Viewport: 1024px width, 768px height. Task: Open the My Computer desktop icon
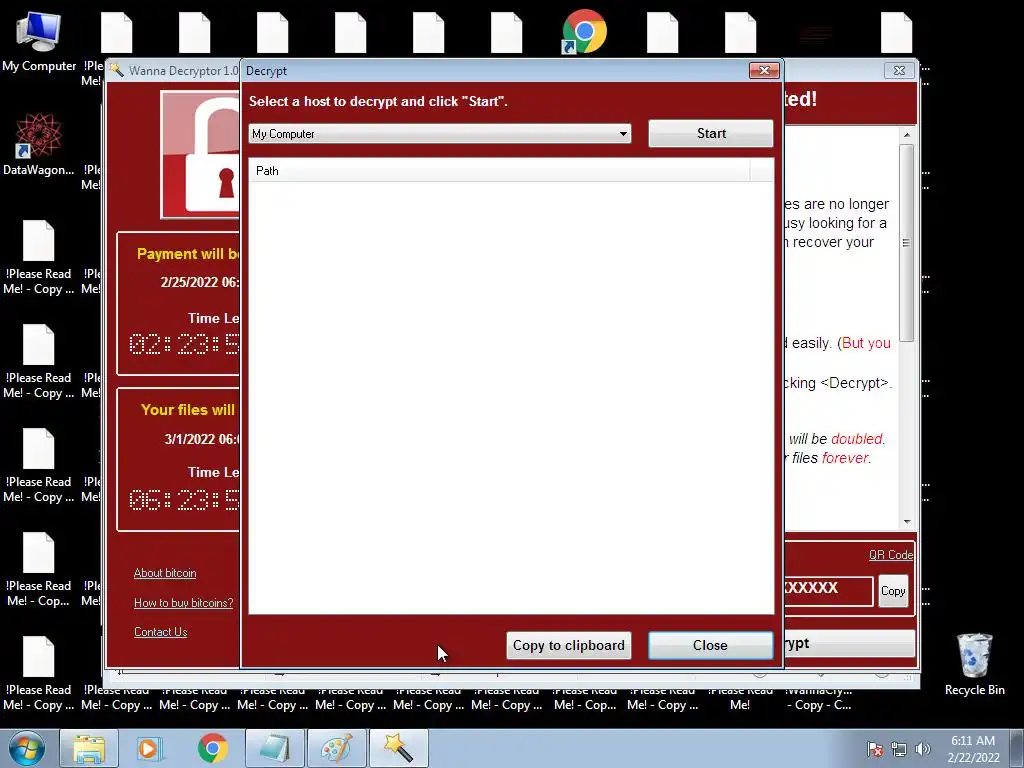click(39, 41)
